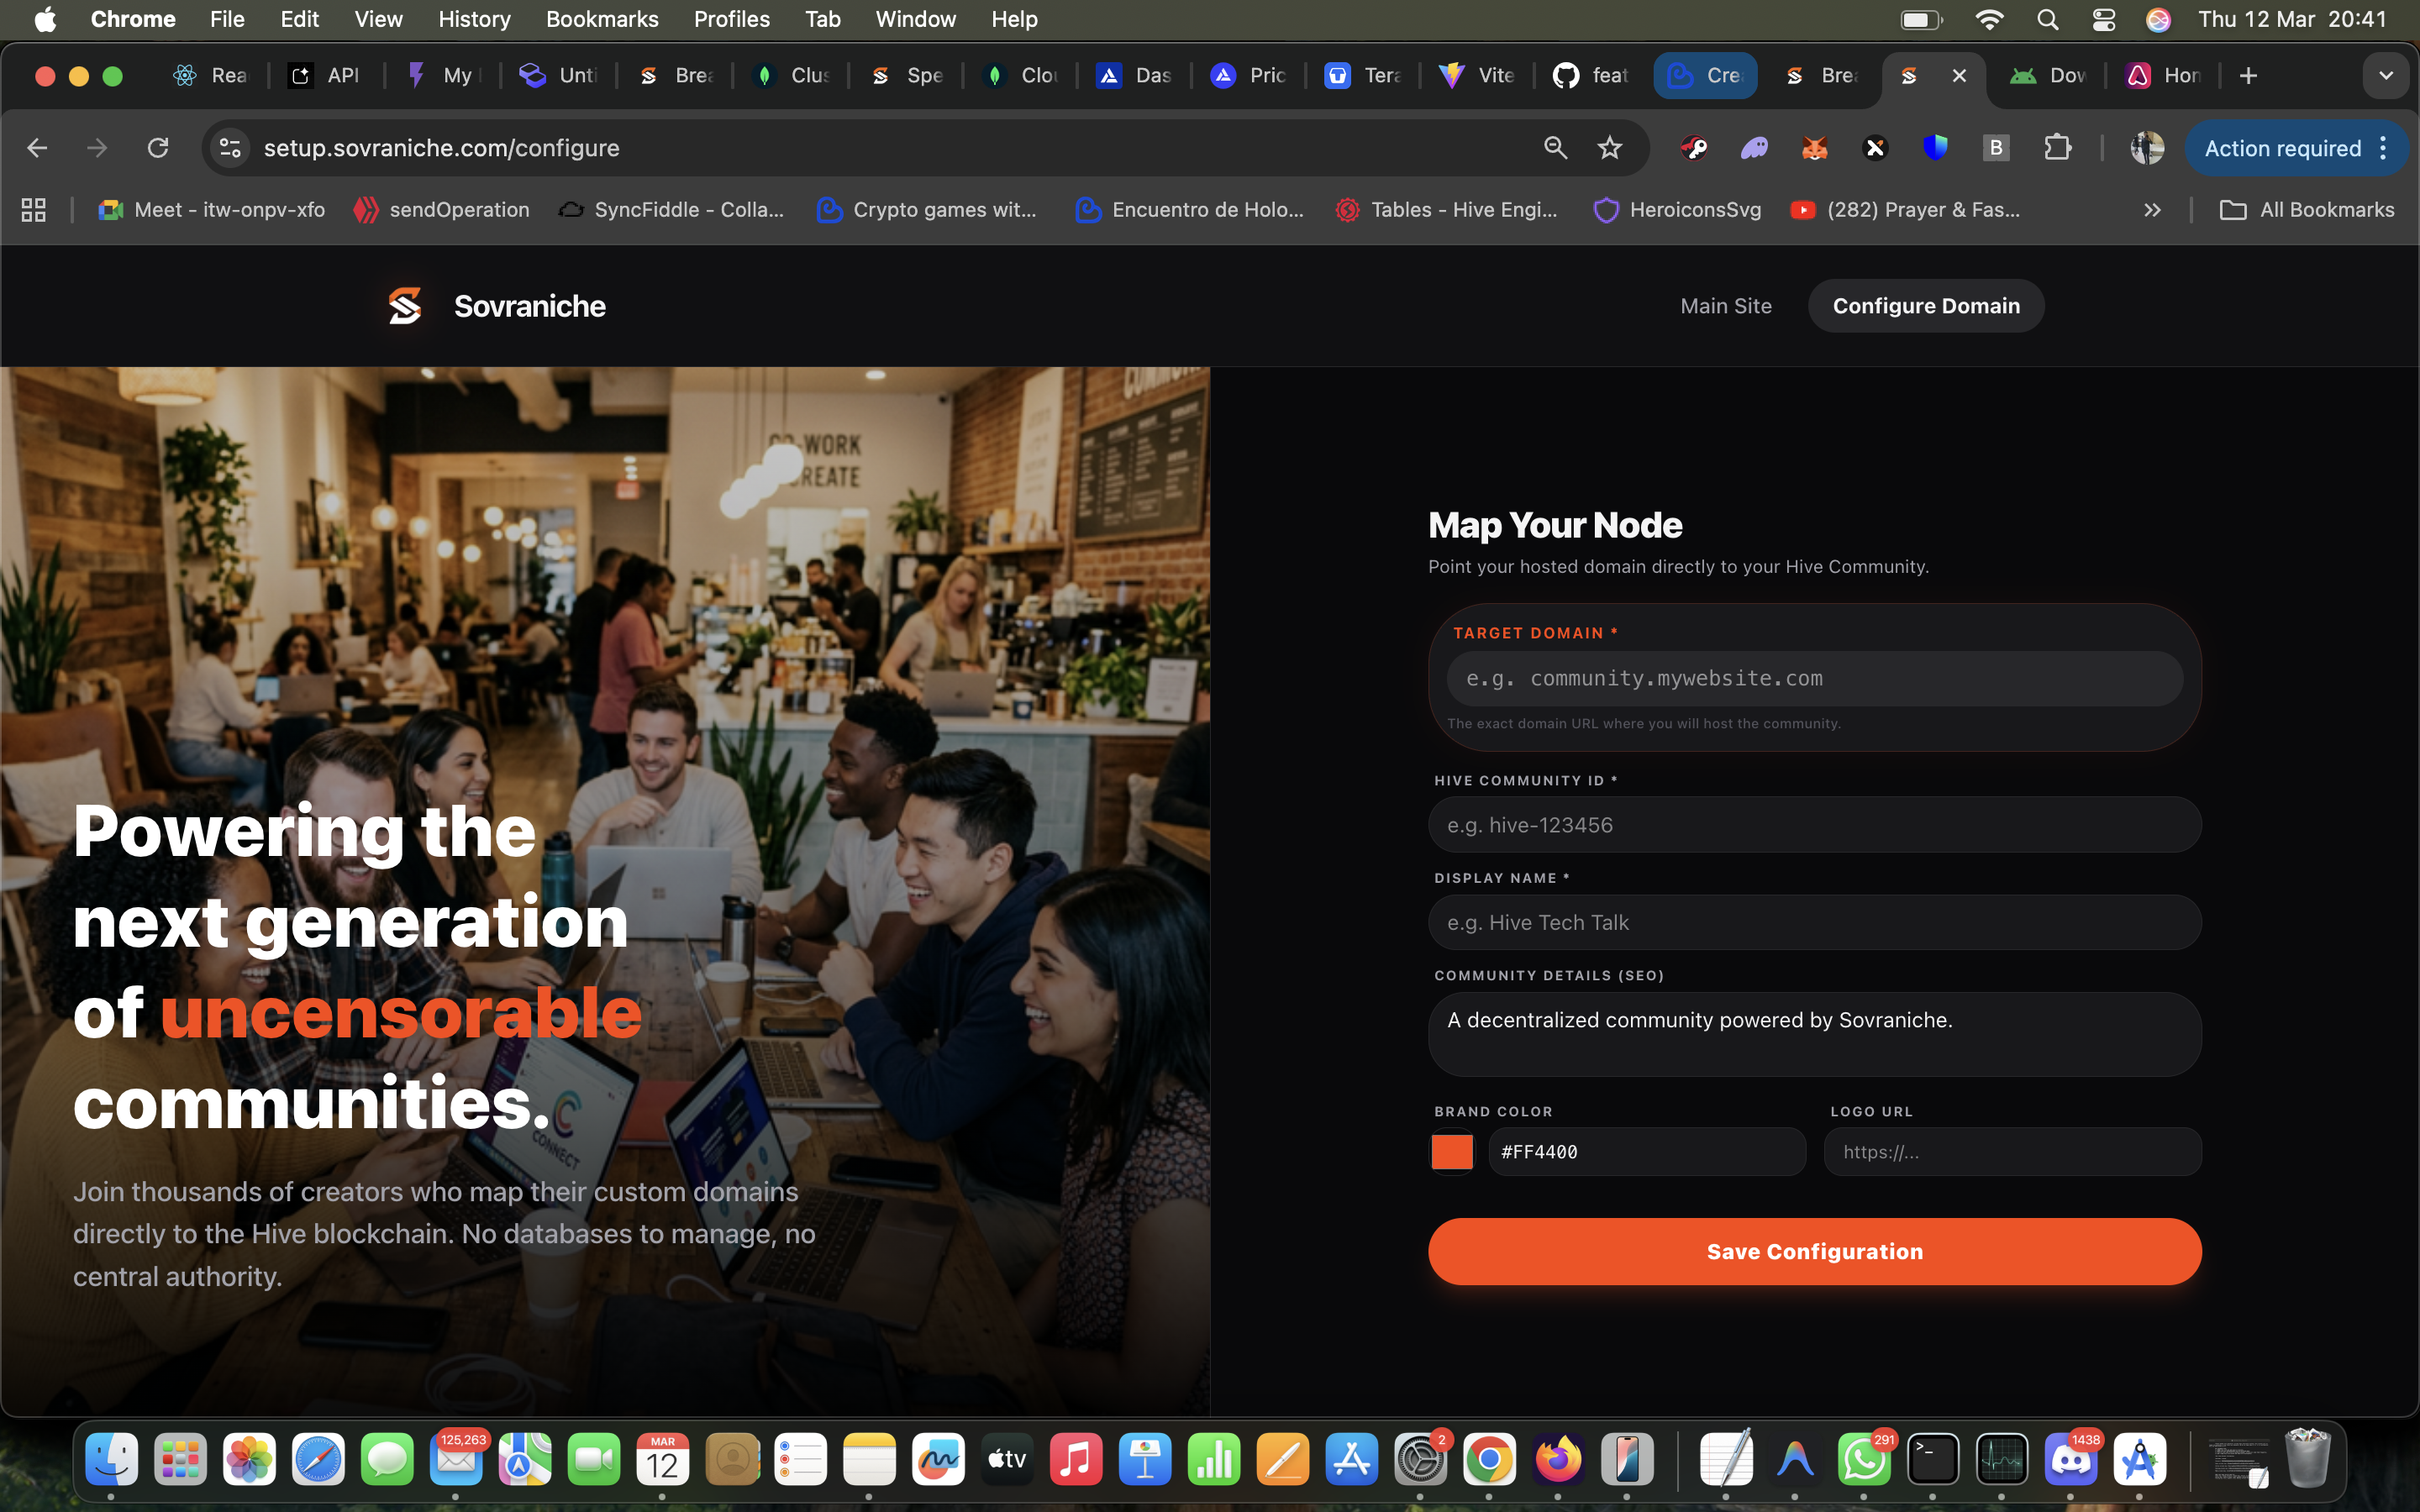This screenshot has width=2420, height=1512.
Task: Click the Target Domain input field
Action: coord(1814,679)
